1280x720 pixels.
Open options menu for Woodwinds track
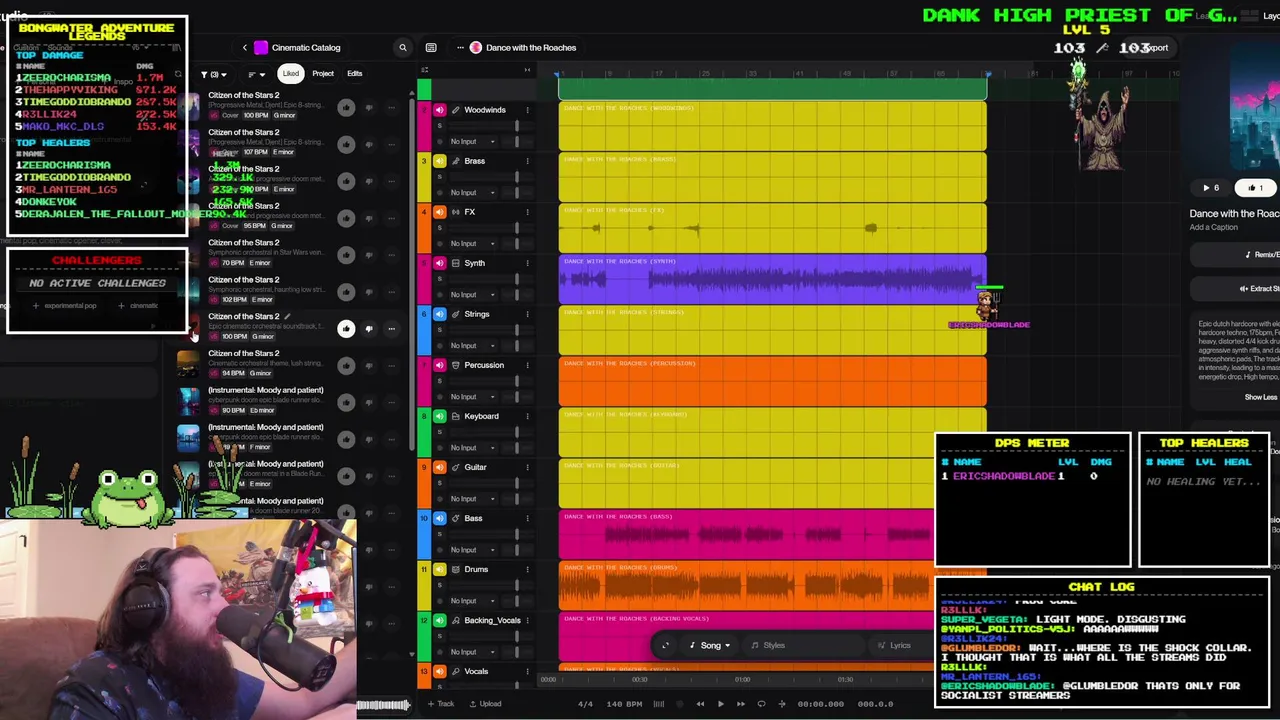(x=527, y=110)
